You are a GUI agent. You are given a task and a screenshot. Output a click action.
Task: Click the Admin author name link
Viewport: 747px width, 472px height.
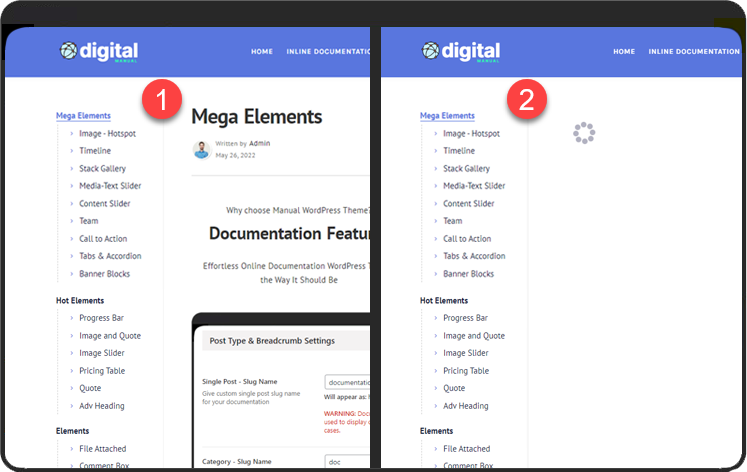(x=259, y=144)
